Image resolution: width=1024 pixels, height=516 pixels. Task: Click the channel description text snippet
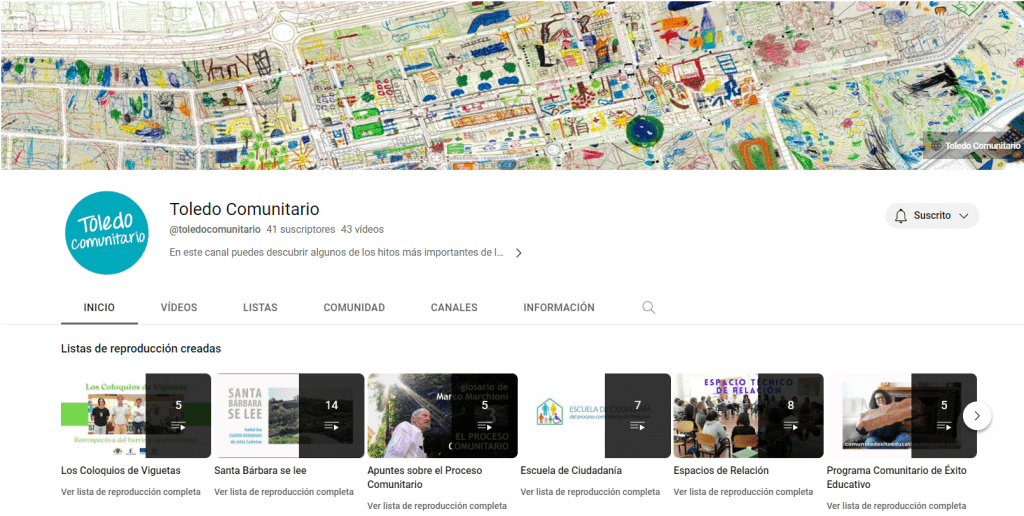click(x=337, y=252)
